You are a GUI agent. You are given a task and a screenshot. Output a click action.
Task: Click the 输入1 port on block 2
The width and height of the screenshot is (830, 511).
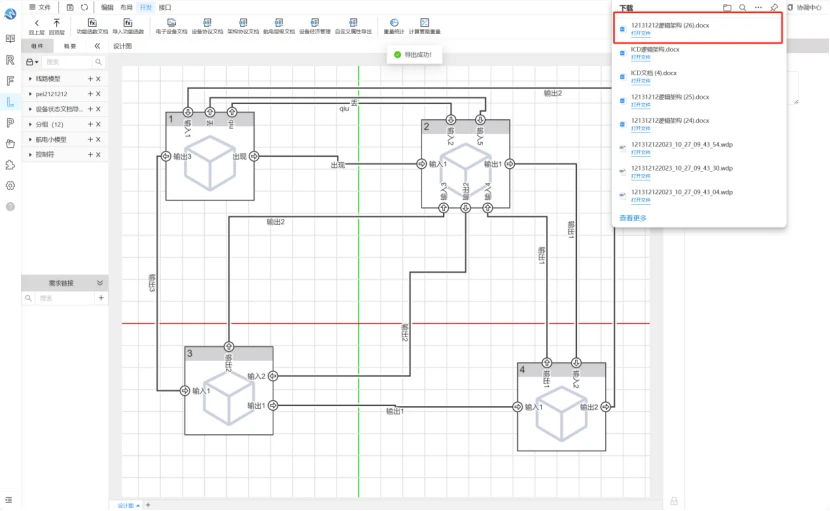[422, 164]
